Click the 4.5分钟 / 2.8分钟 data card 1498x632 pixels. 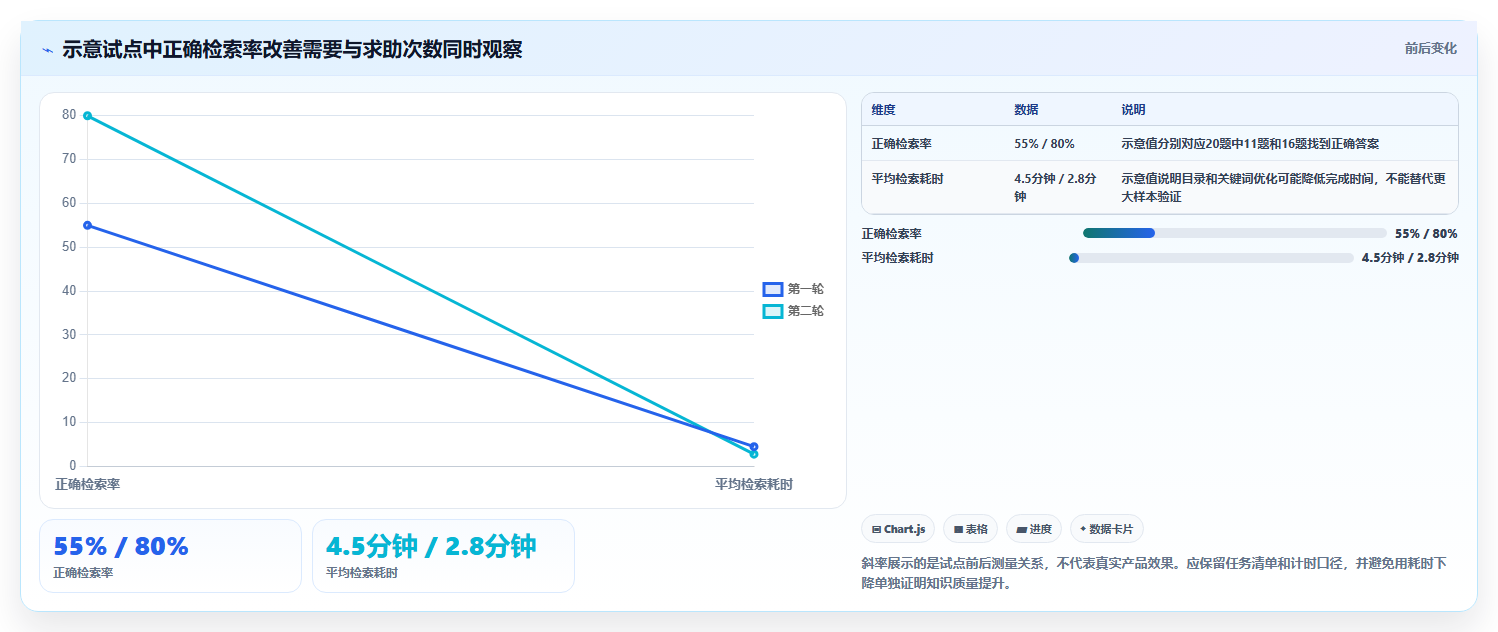443,556
